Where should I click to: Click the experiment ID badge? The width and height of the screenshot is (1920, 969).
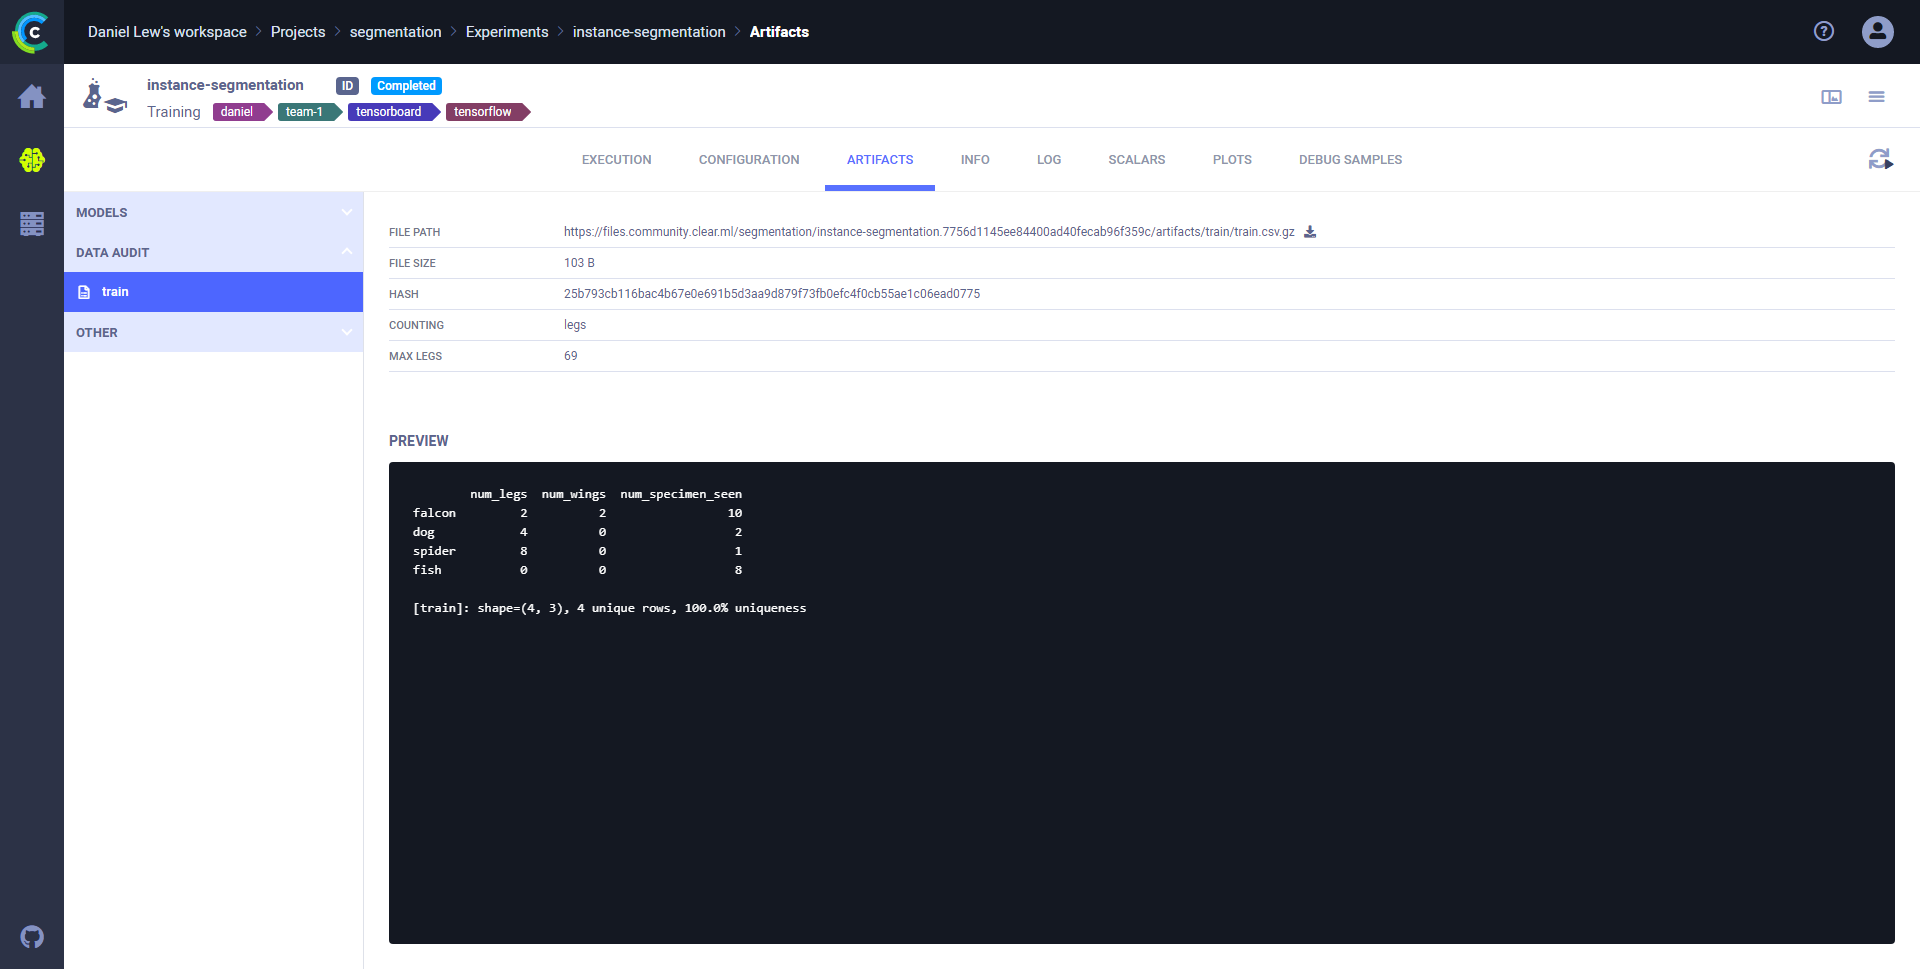click(x=347, y=85)
